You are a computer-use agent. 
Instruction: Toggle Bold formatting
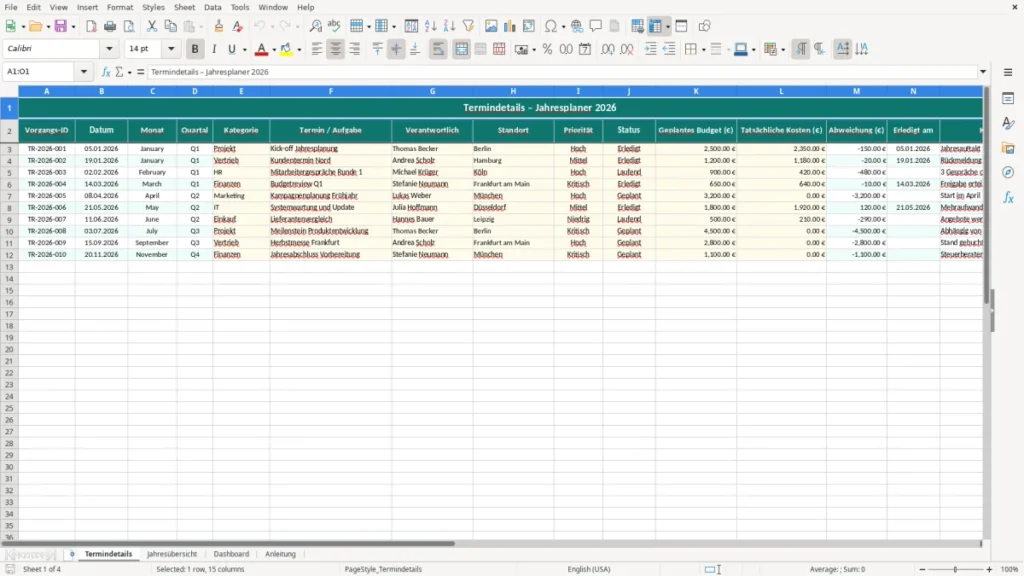(x=195, y=49)
